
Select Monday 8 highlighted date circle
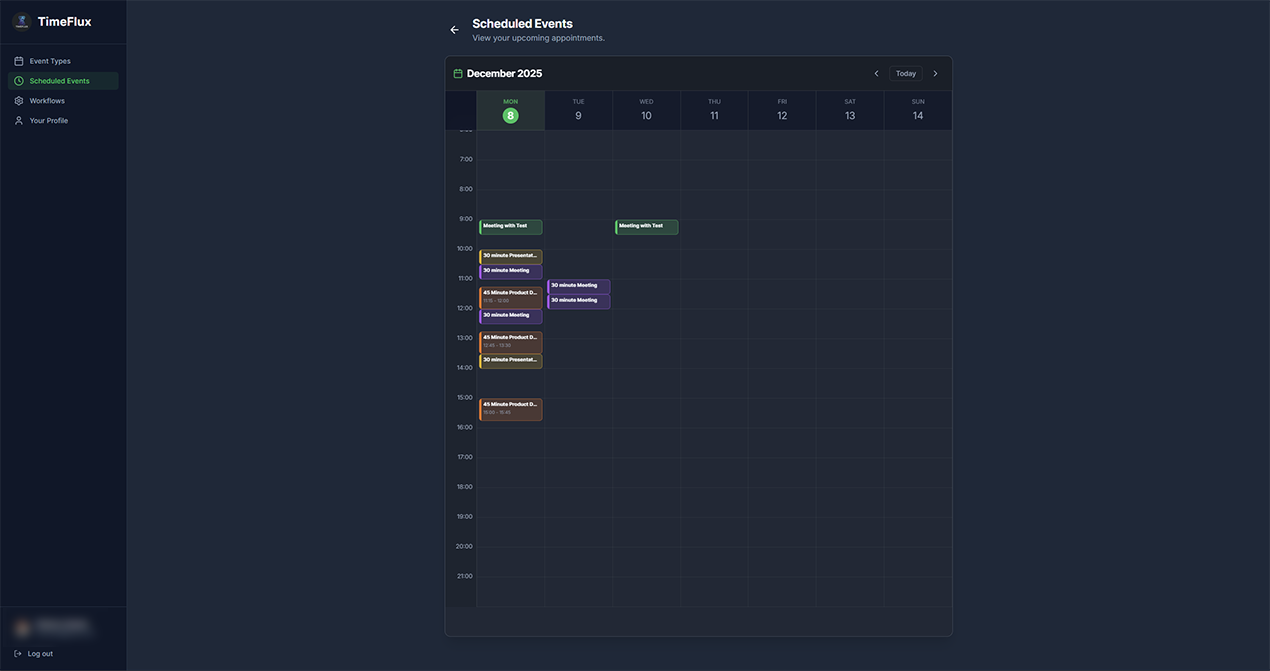510,115
